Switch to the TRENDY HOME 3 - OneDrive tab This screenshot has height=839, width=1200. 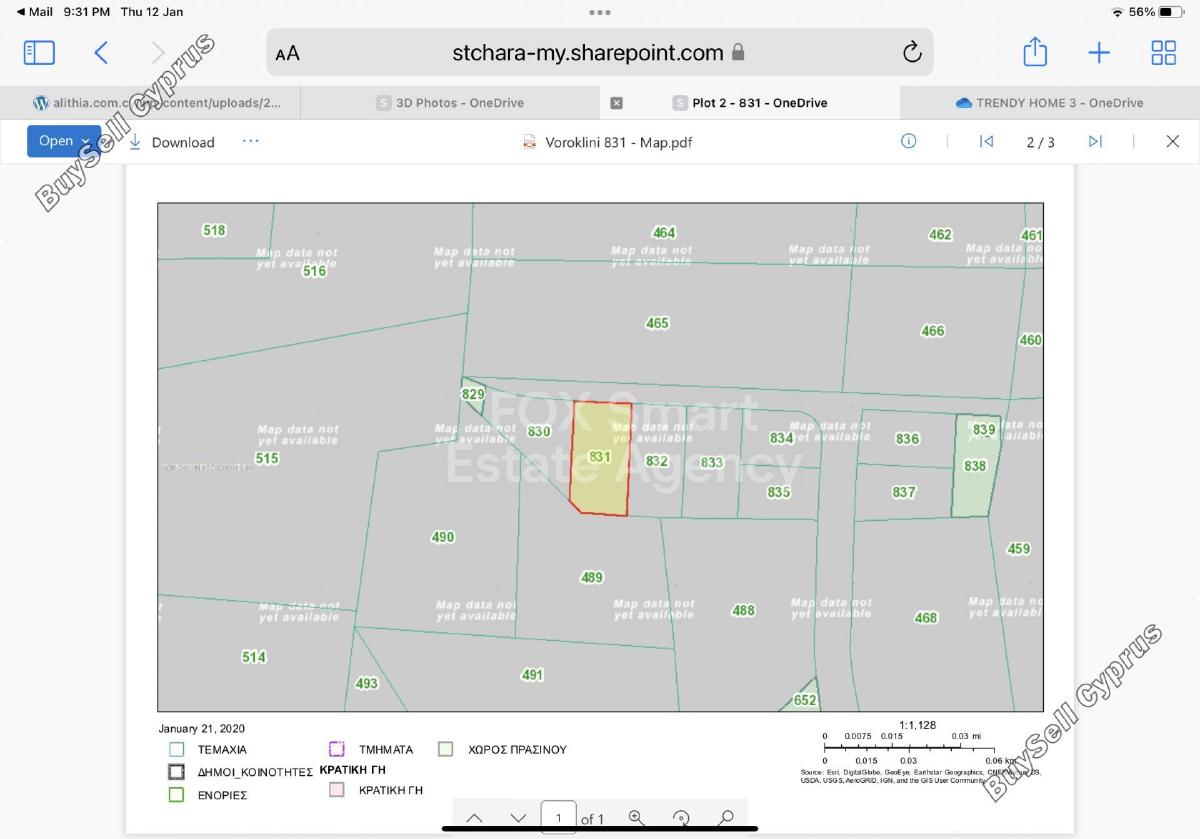tap(1050, 103)
